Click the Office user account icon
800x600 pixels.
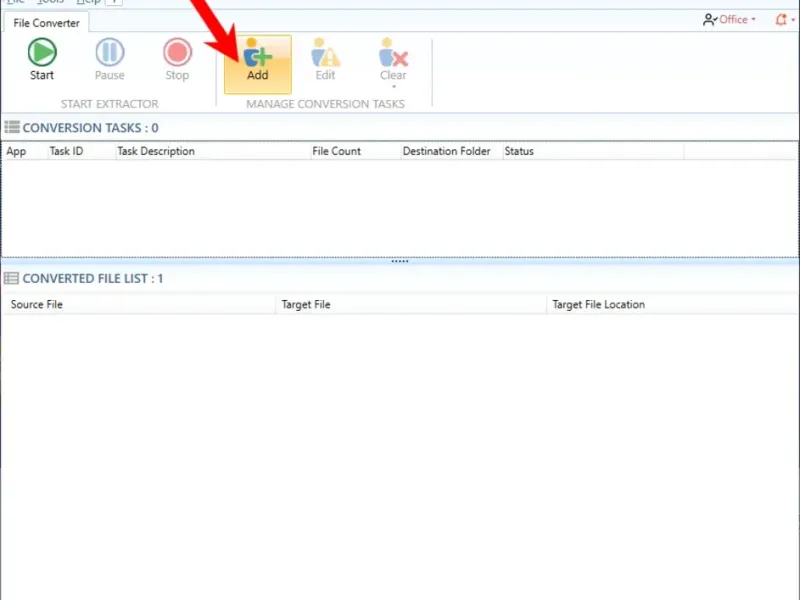coord(710,19)
